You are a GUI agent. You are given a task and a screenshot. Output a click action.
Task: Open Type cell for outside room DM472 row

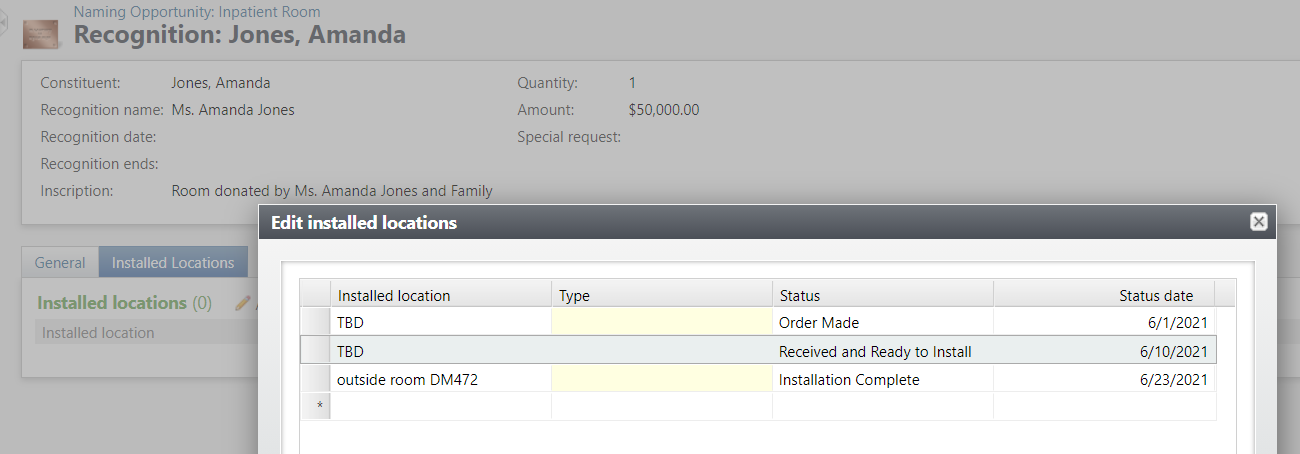661,380
